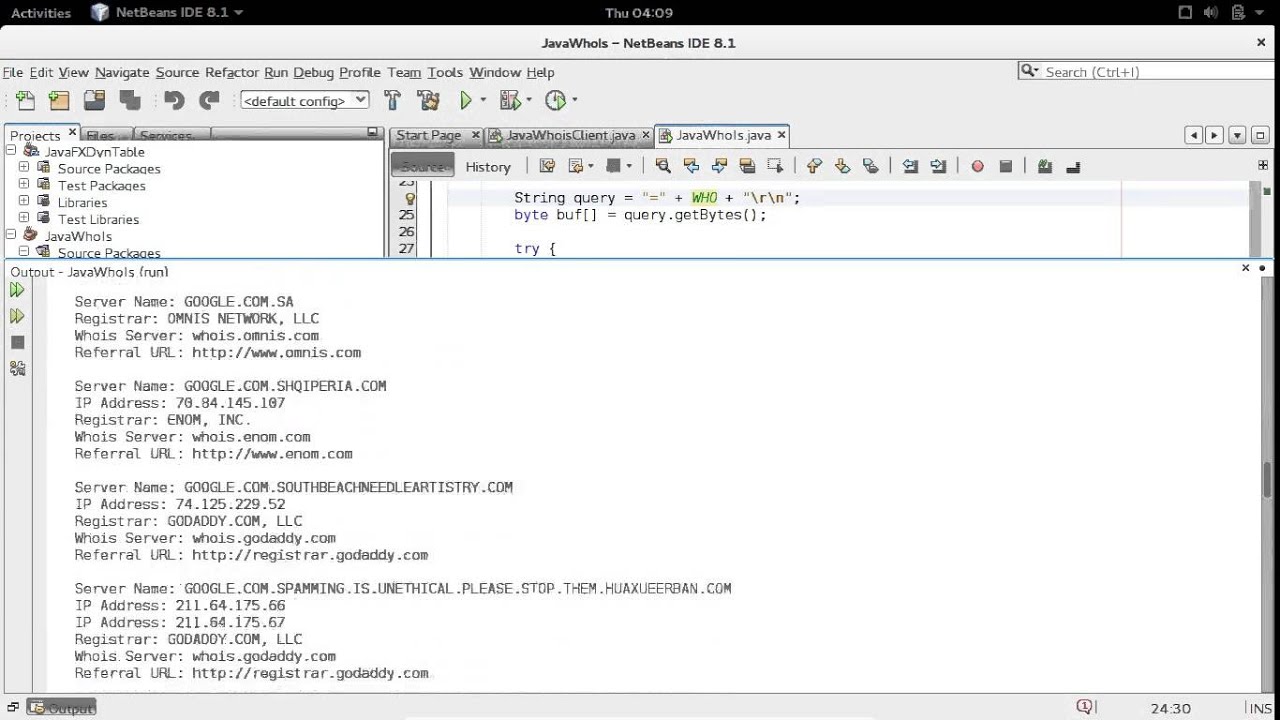
Task: Switch to the Start Page tab
Action: [x=429, y=135]
